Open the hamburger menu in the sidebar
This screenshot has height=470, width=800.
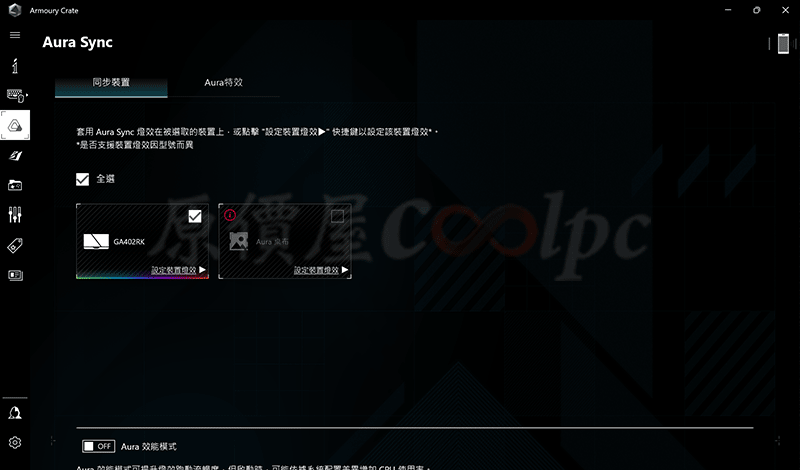tap(15, 35)
